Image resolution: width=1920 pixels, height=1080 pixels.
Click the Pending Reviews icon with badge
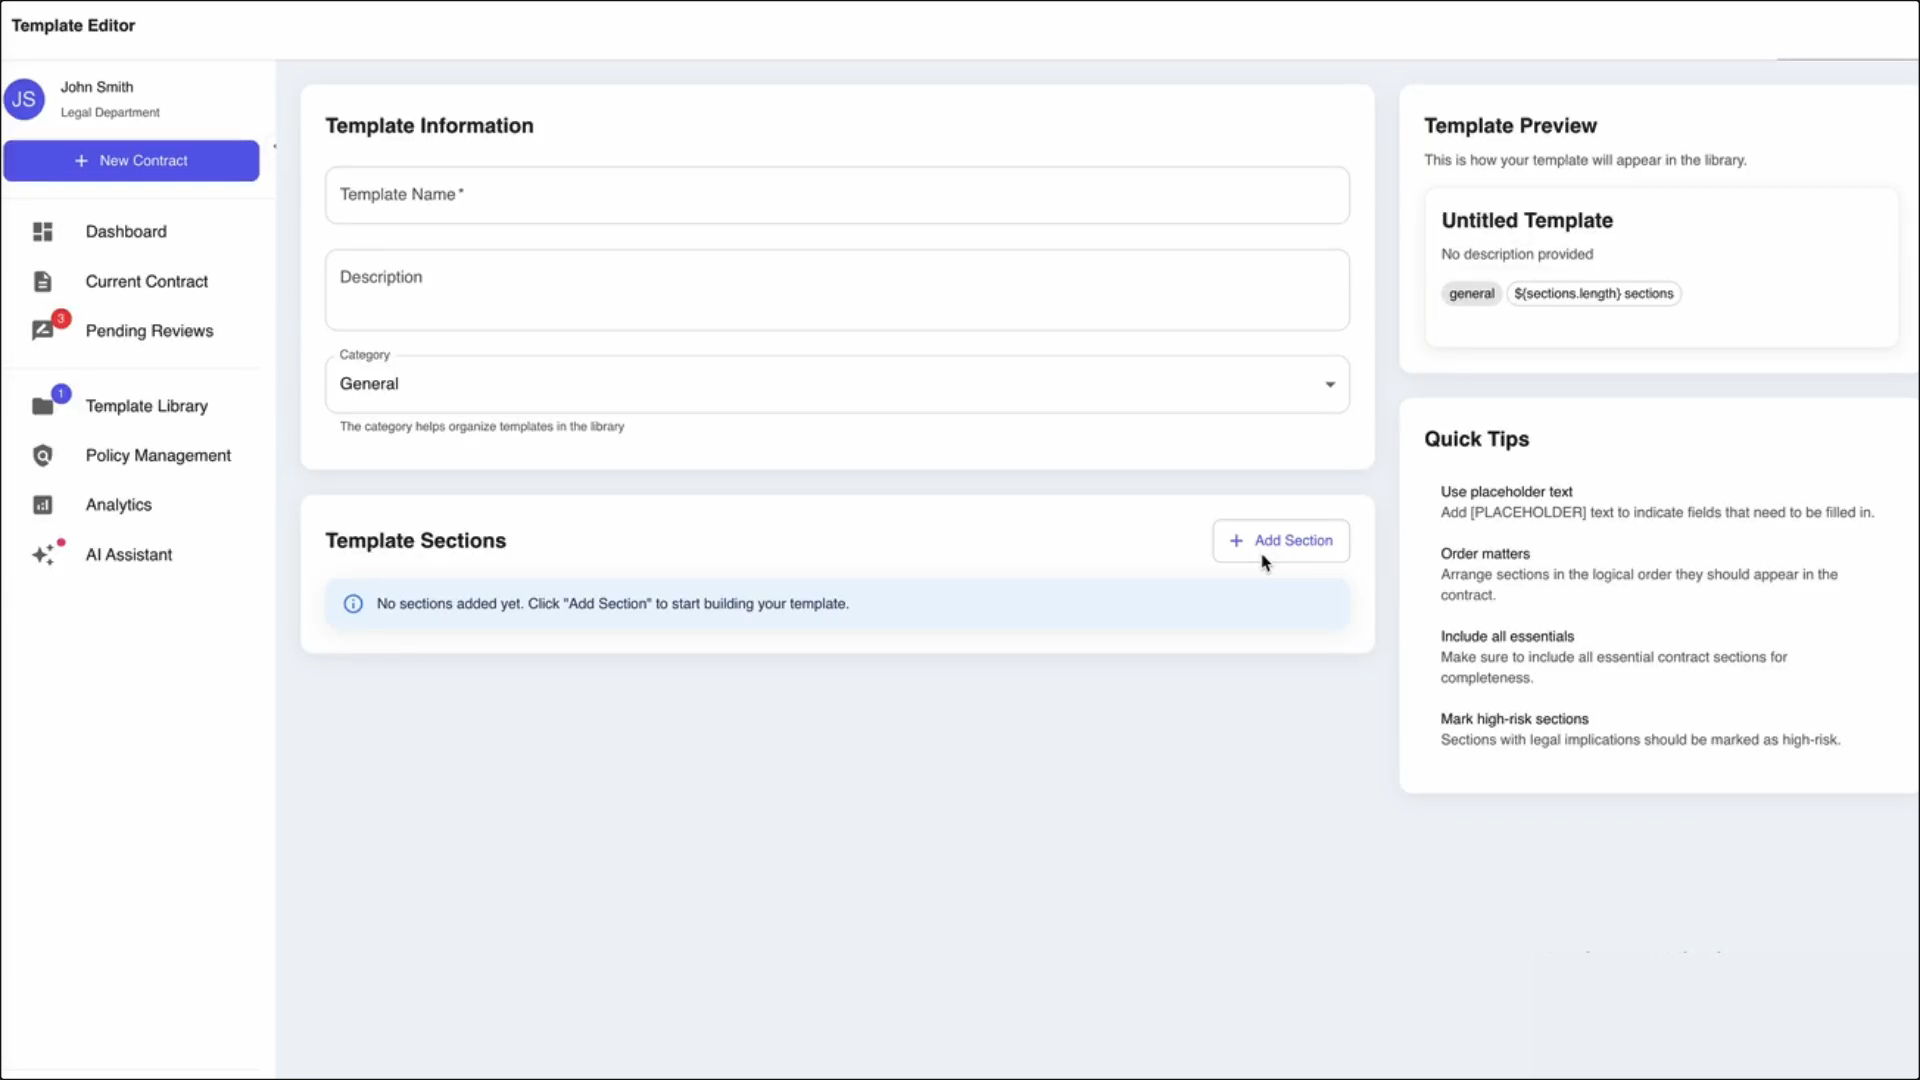click(42, 331)
